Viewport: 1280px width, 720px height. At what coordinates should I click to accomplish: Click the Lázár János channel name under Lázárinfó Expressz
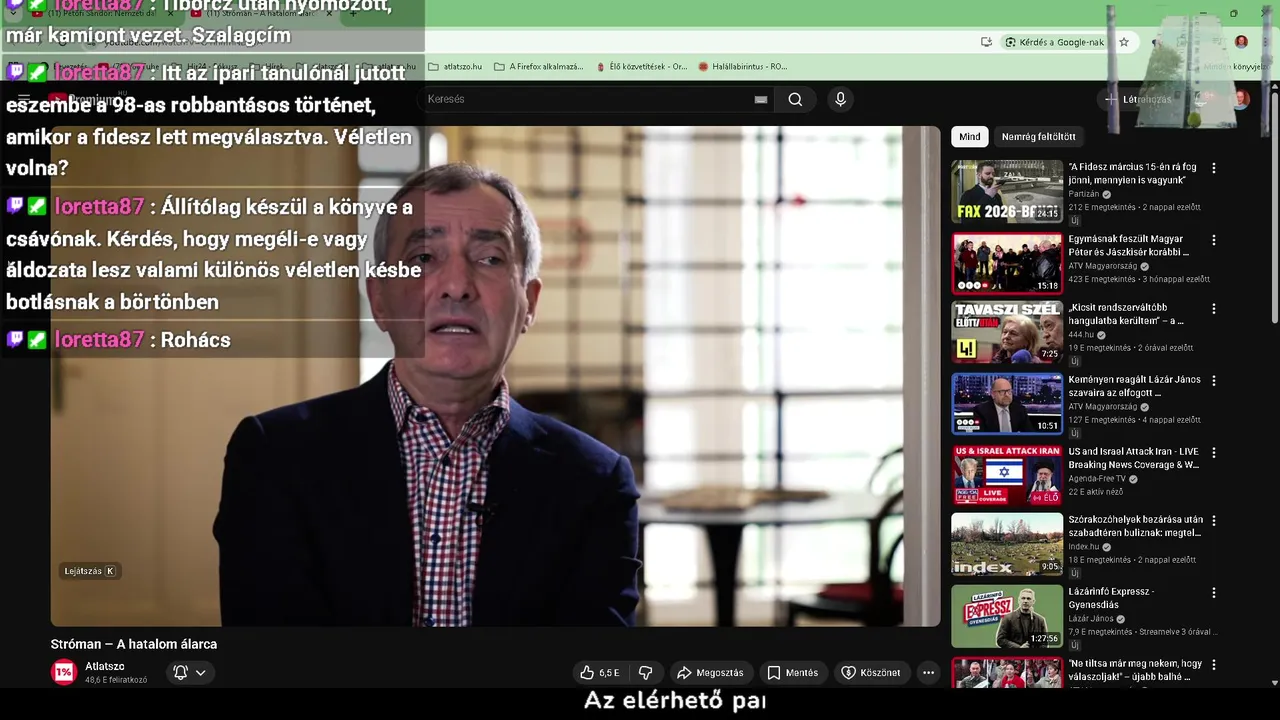pos(1090,619)
